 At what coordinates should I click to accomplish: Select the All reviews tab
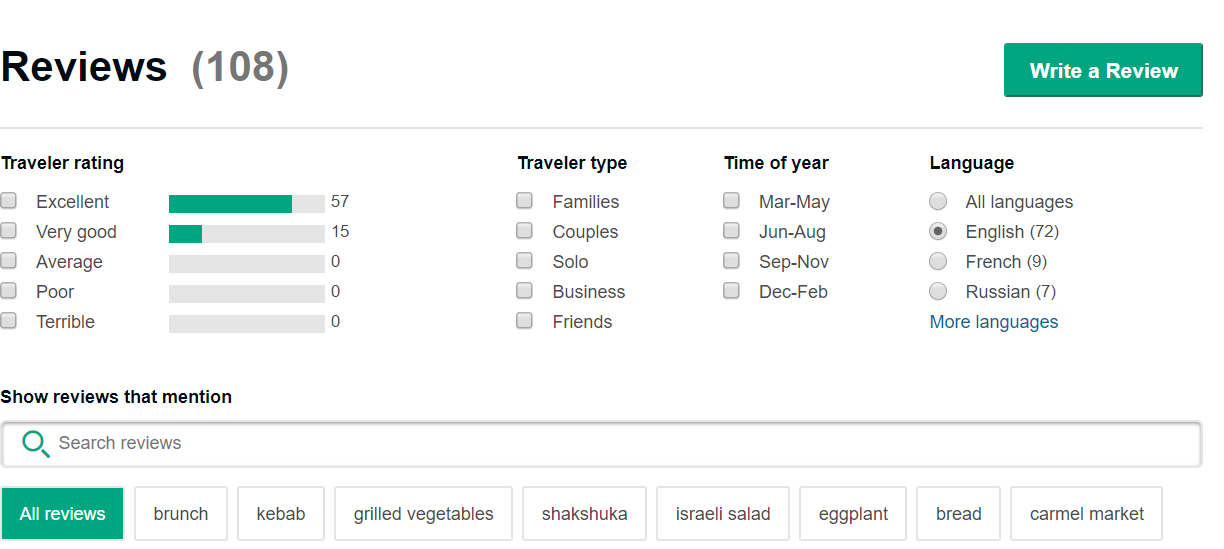click(x=62, y=514)
